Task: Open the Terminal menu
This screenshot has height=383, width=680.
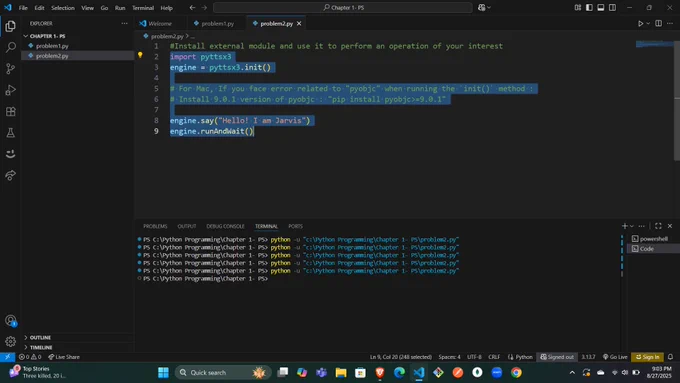Action: coord(143,8)
